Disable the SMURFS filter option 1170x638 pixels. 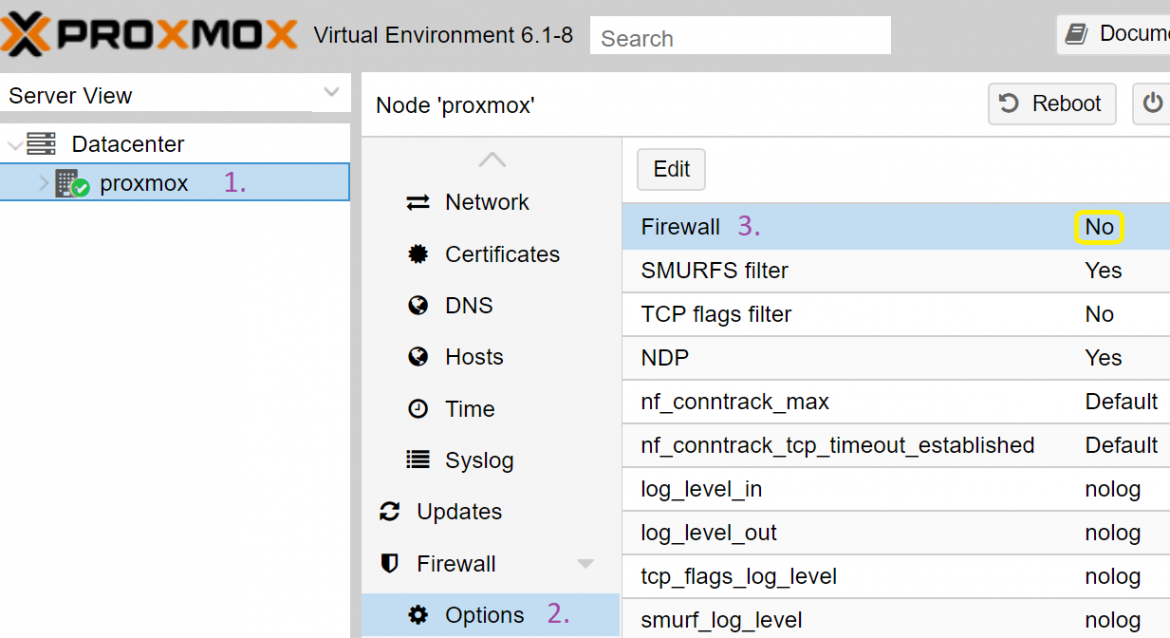coord(1102,270)
